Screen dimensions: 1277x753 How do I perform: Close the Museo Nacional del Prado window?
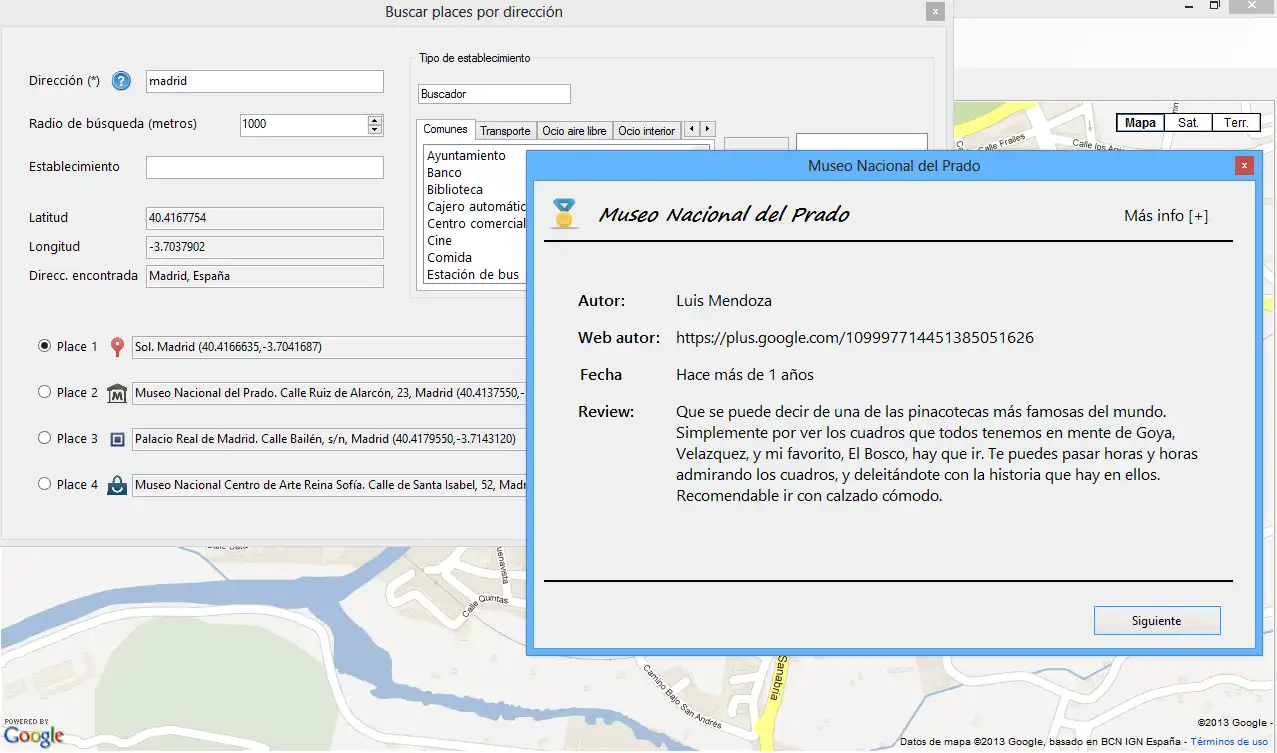(x=1244, y=166)
